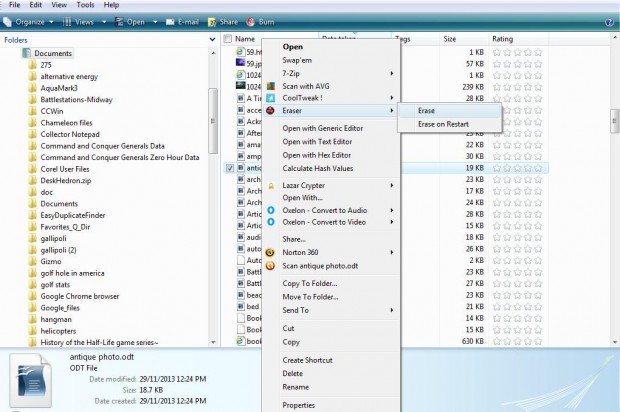This screenshot has height=412, width=620.
Task: Collapse the Folders pane chevron
Action: tap(212, 40)
